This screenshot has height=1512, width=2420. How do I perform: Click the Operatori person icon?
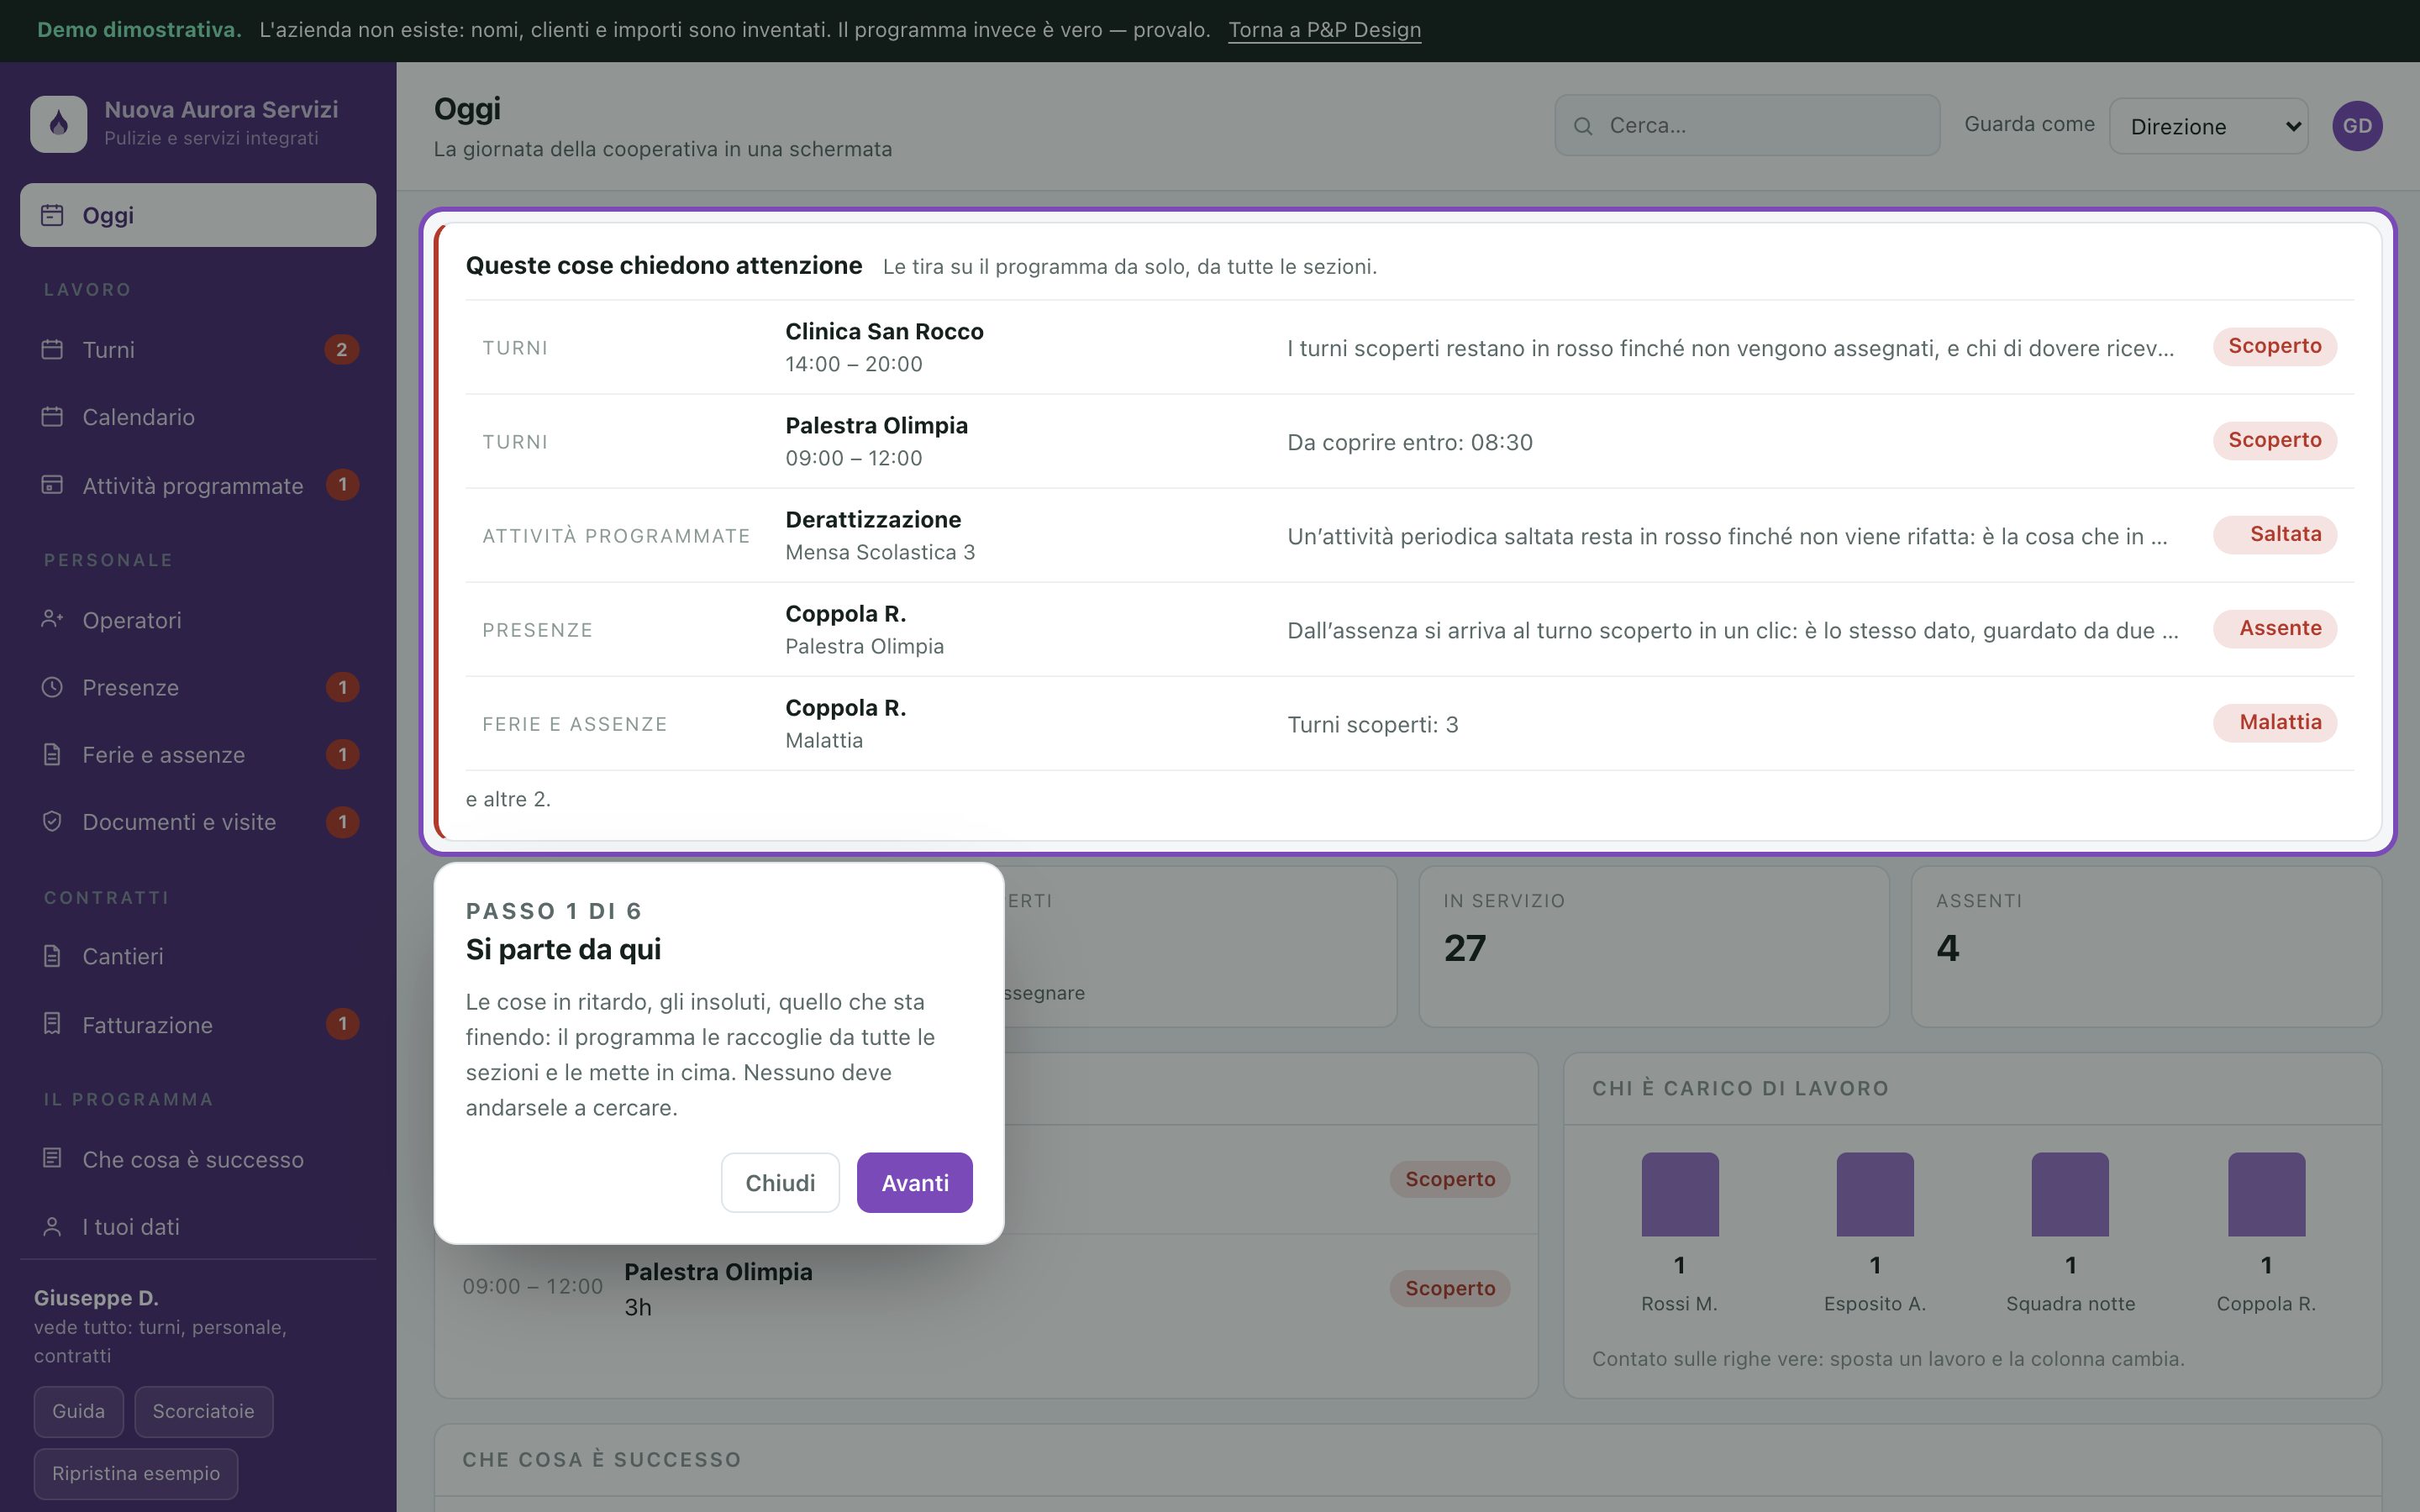tap(52, 620)
